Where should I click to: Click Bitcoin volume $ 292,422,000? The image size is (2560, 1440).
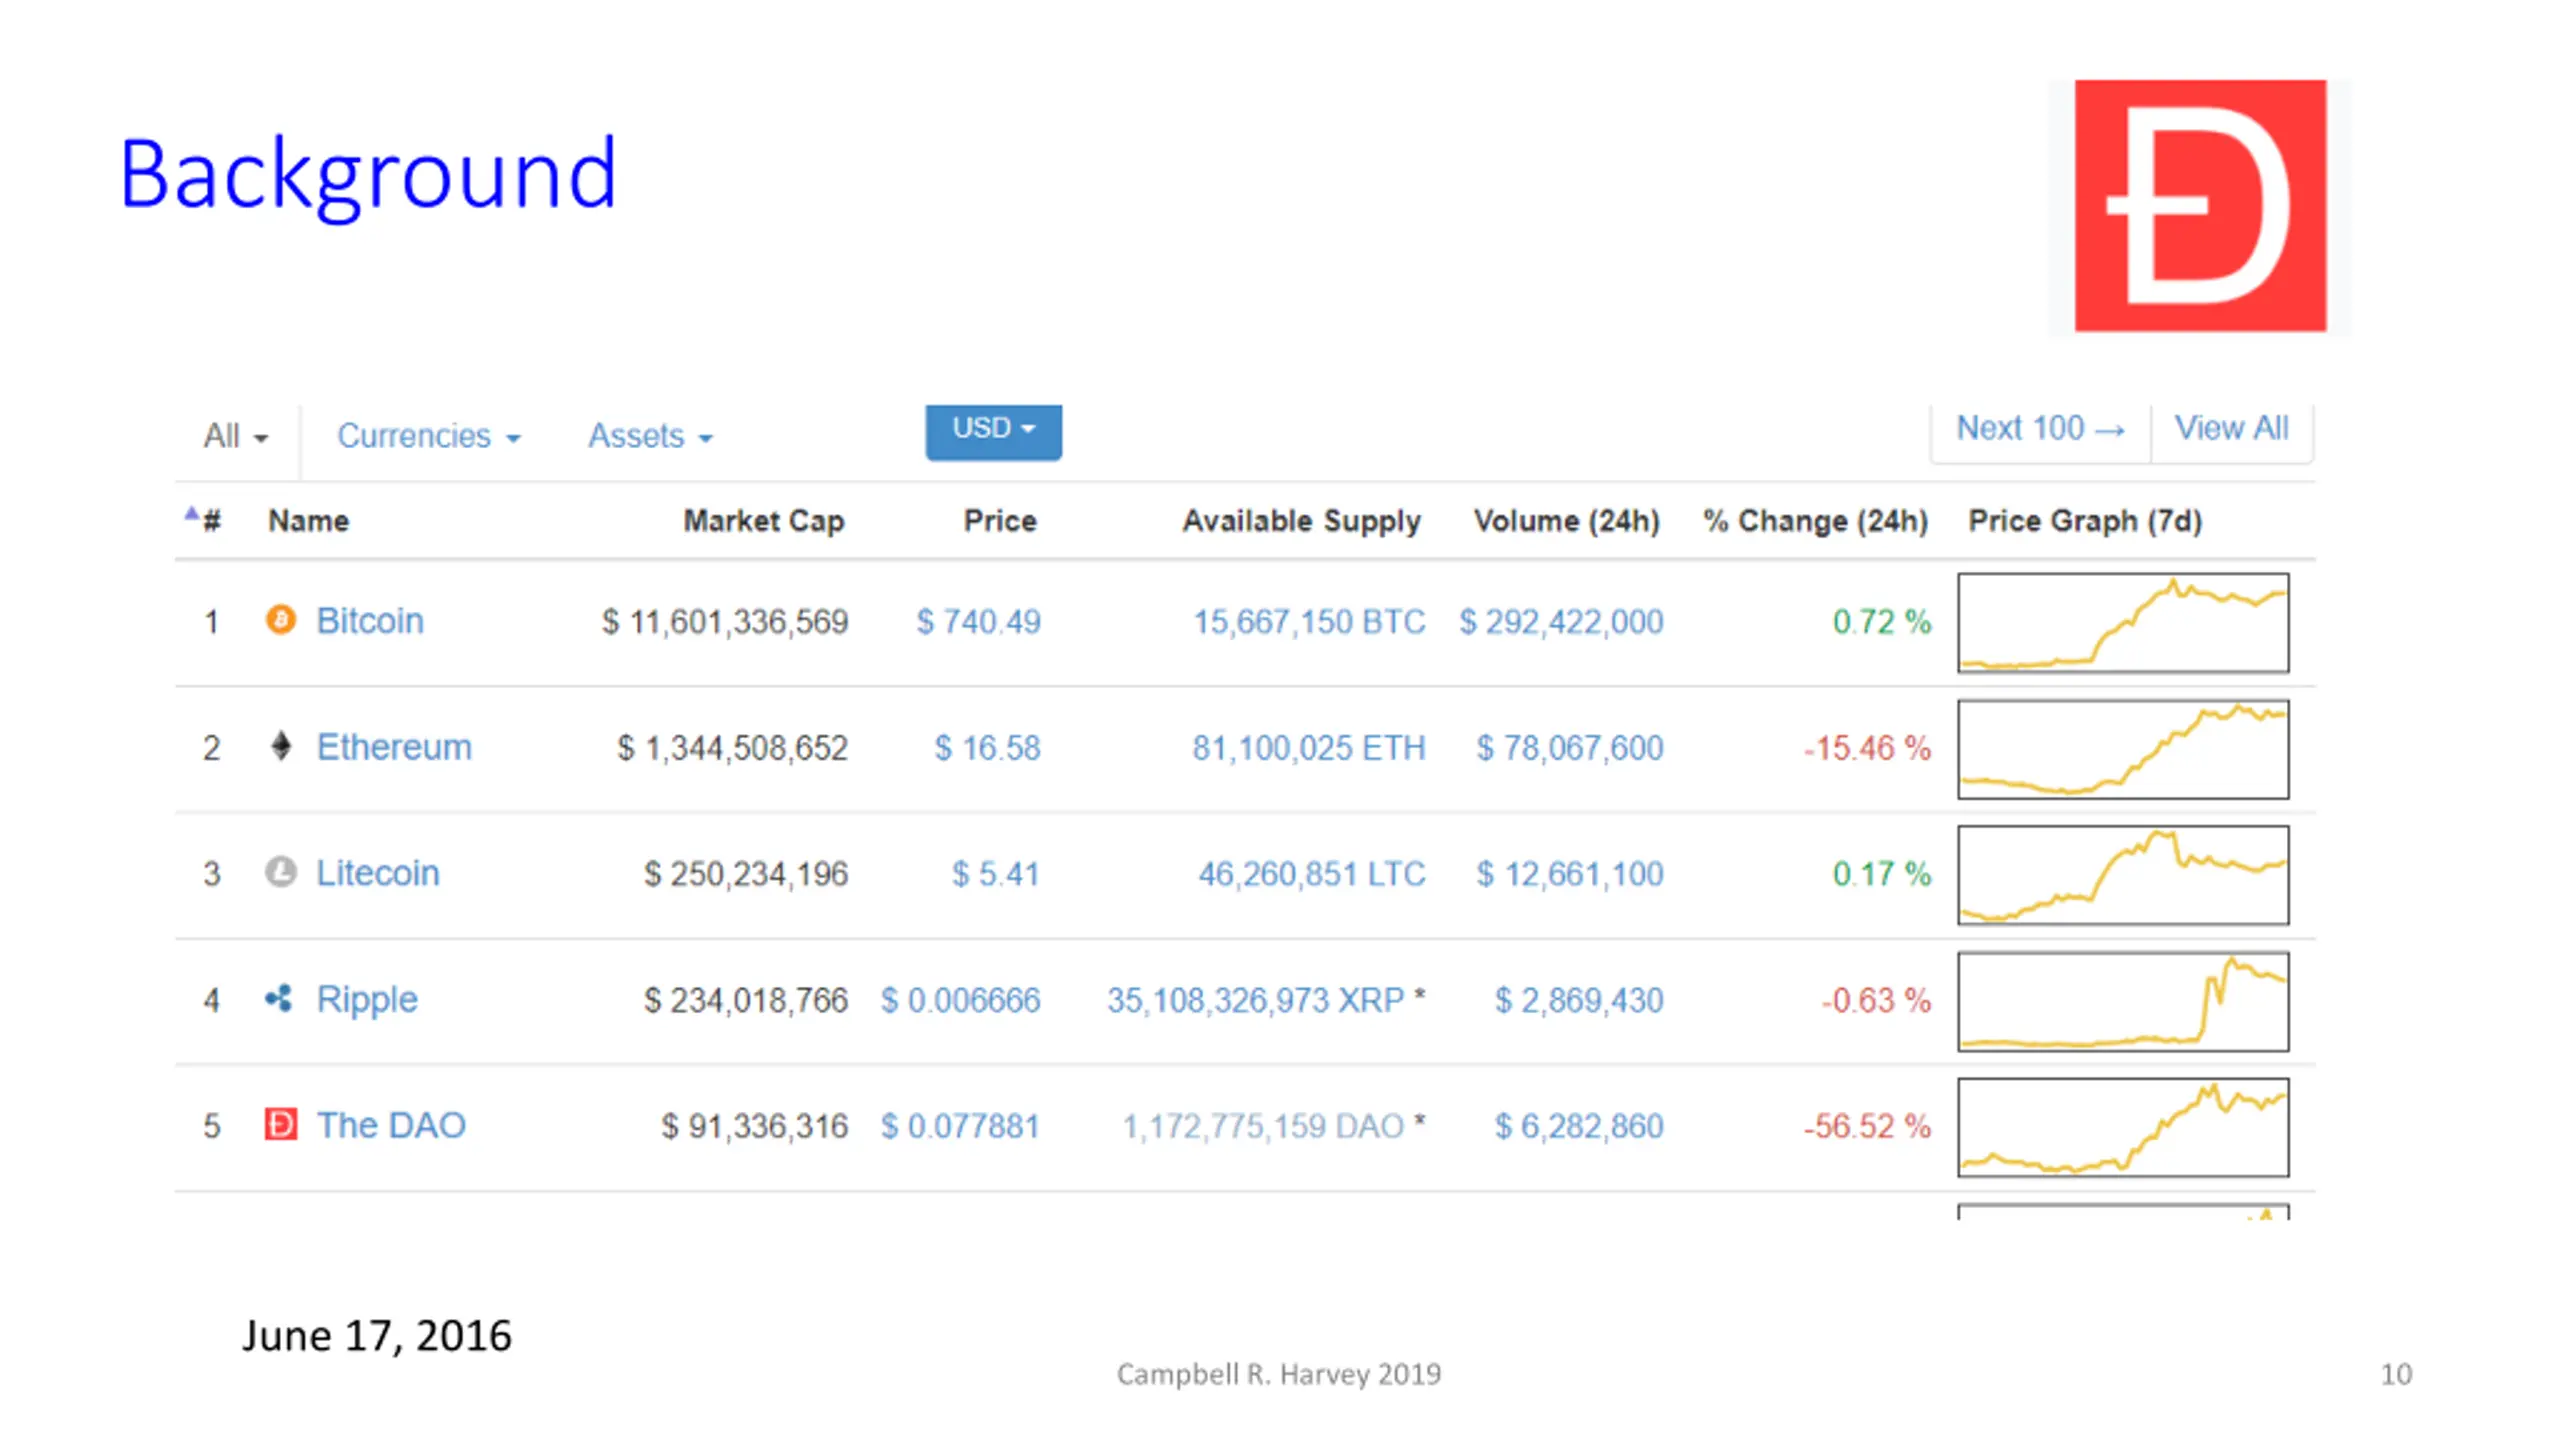click(1561, 622)
